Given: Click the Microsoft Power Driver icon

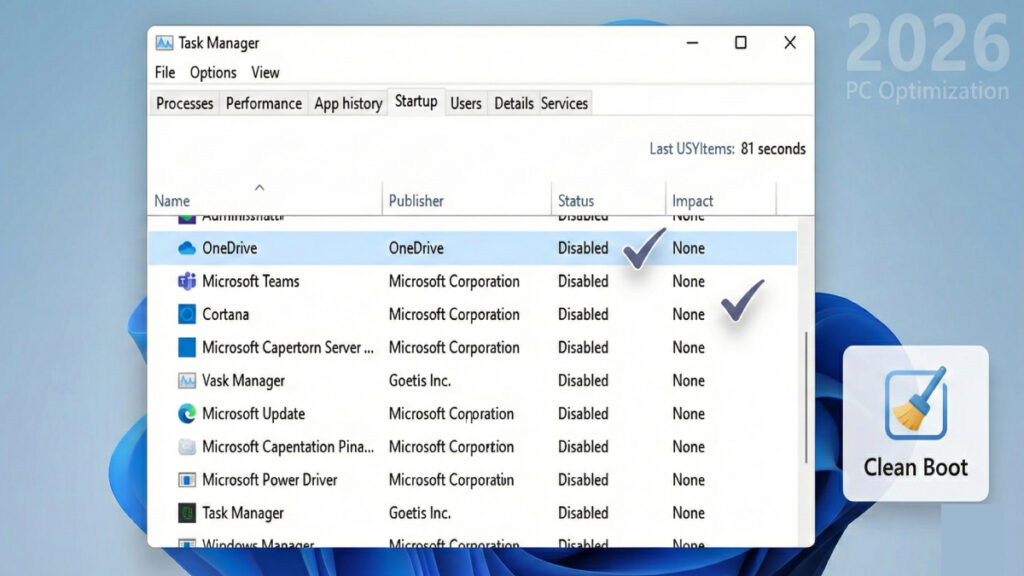Looking at the screenshot, I should pos(186,480).
